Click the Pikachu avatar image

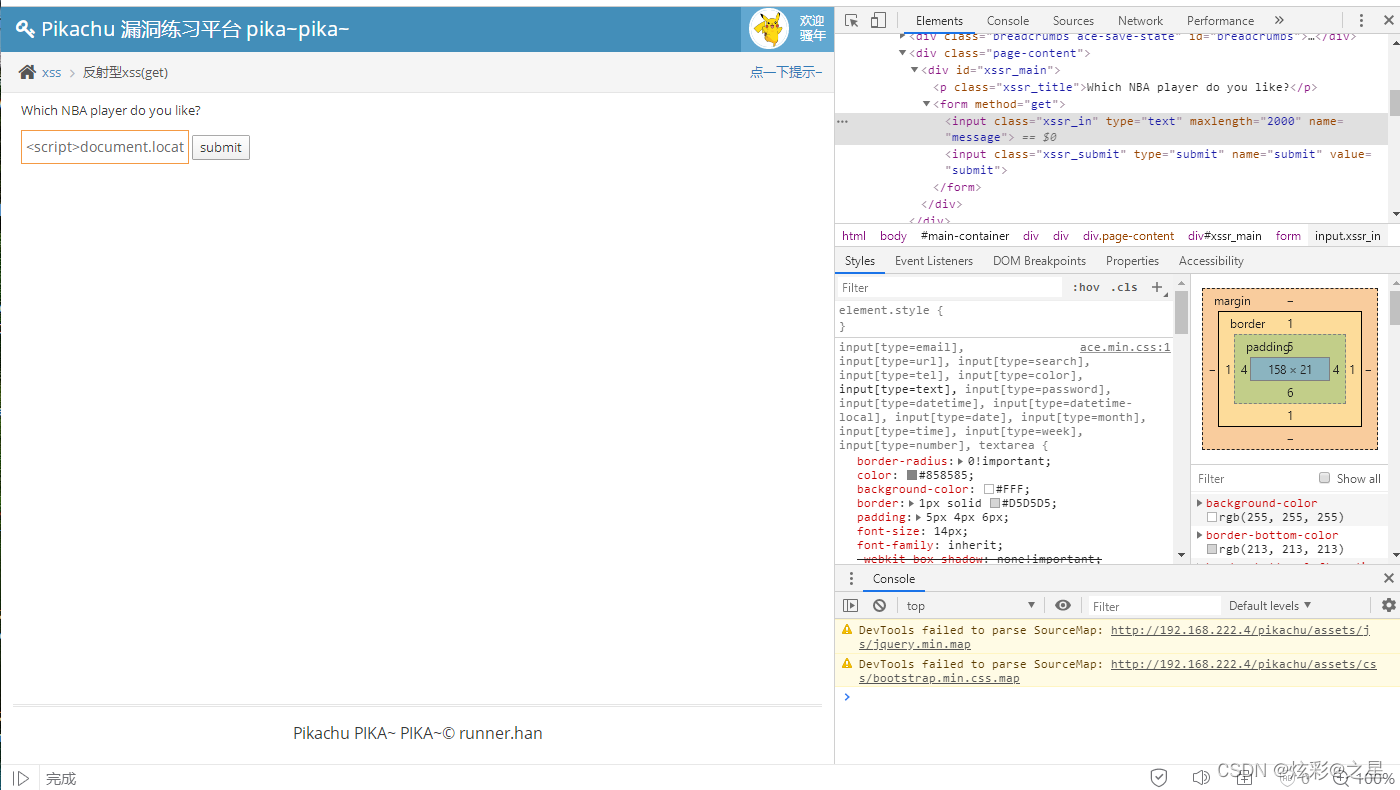(x=769, y=28)
